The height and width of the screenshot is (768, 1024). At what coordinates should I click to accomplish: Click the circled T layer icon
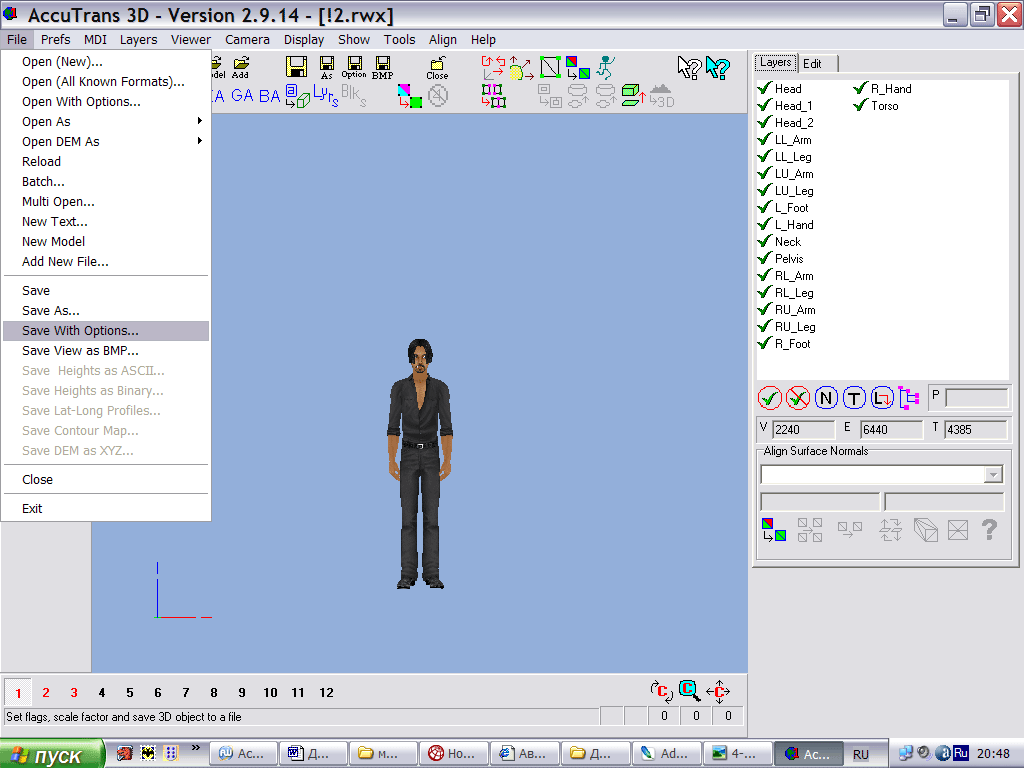[854, 397]
